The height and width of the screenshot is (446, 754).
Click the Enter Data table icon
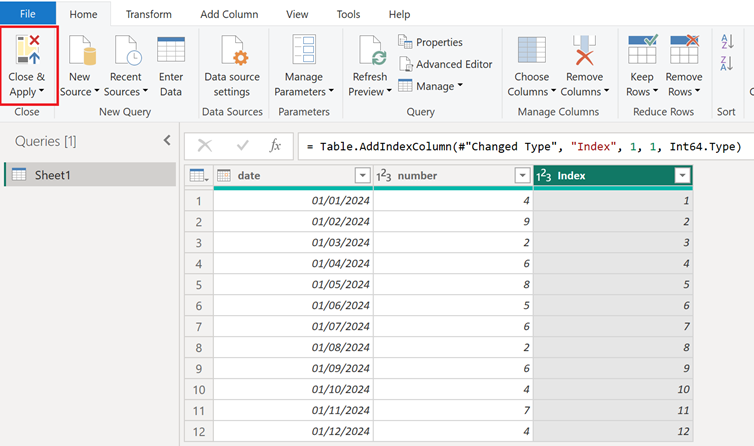[171, 52]
